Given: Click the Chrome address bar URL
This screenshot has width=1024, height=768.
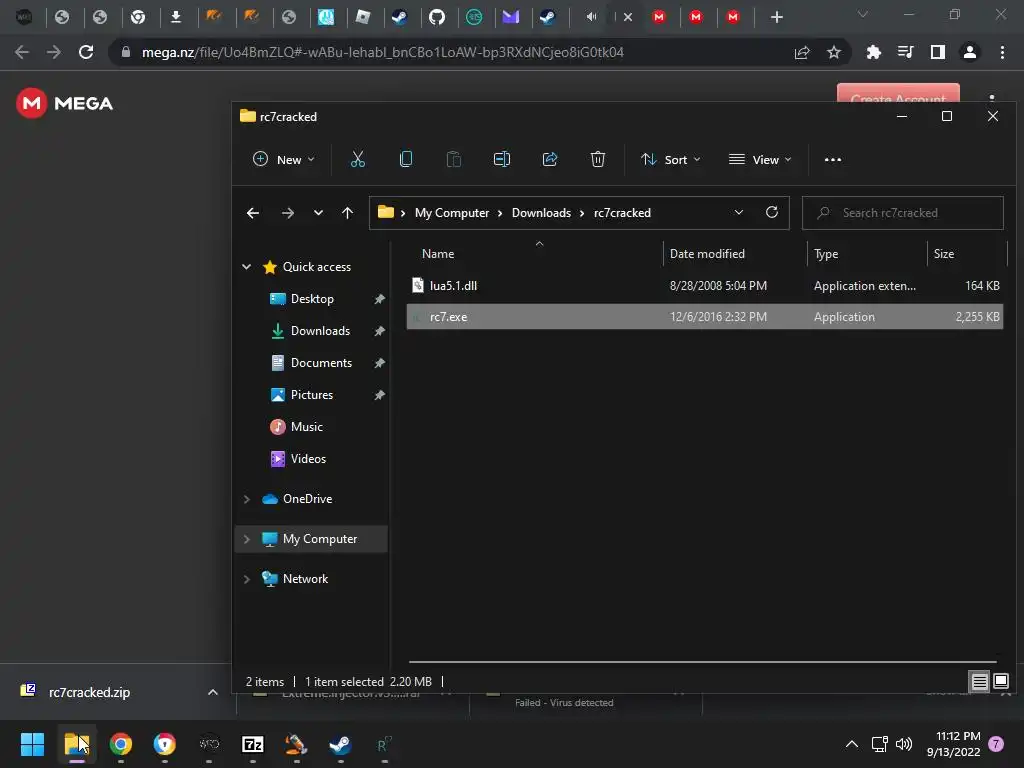Looking at the screenshot, I should point(382,52).
